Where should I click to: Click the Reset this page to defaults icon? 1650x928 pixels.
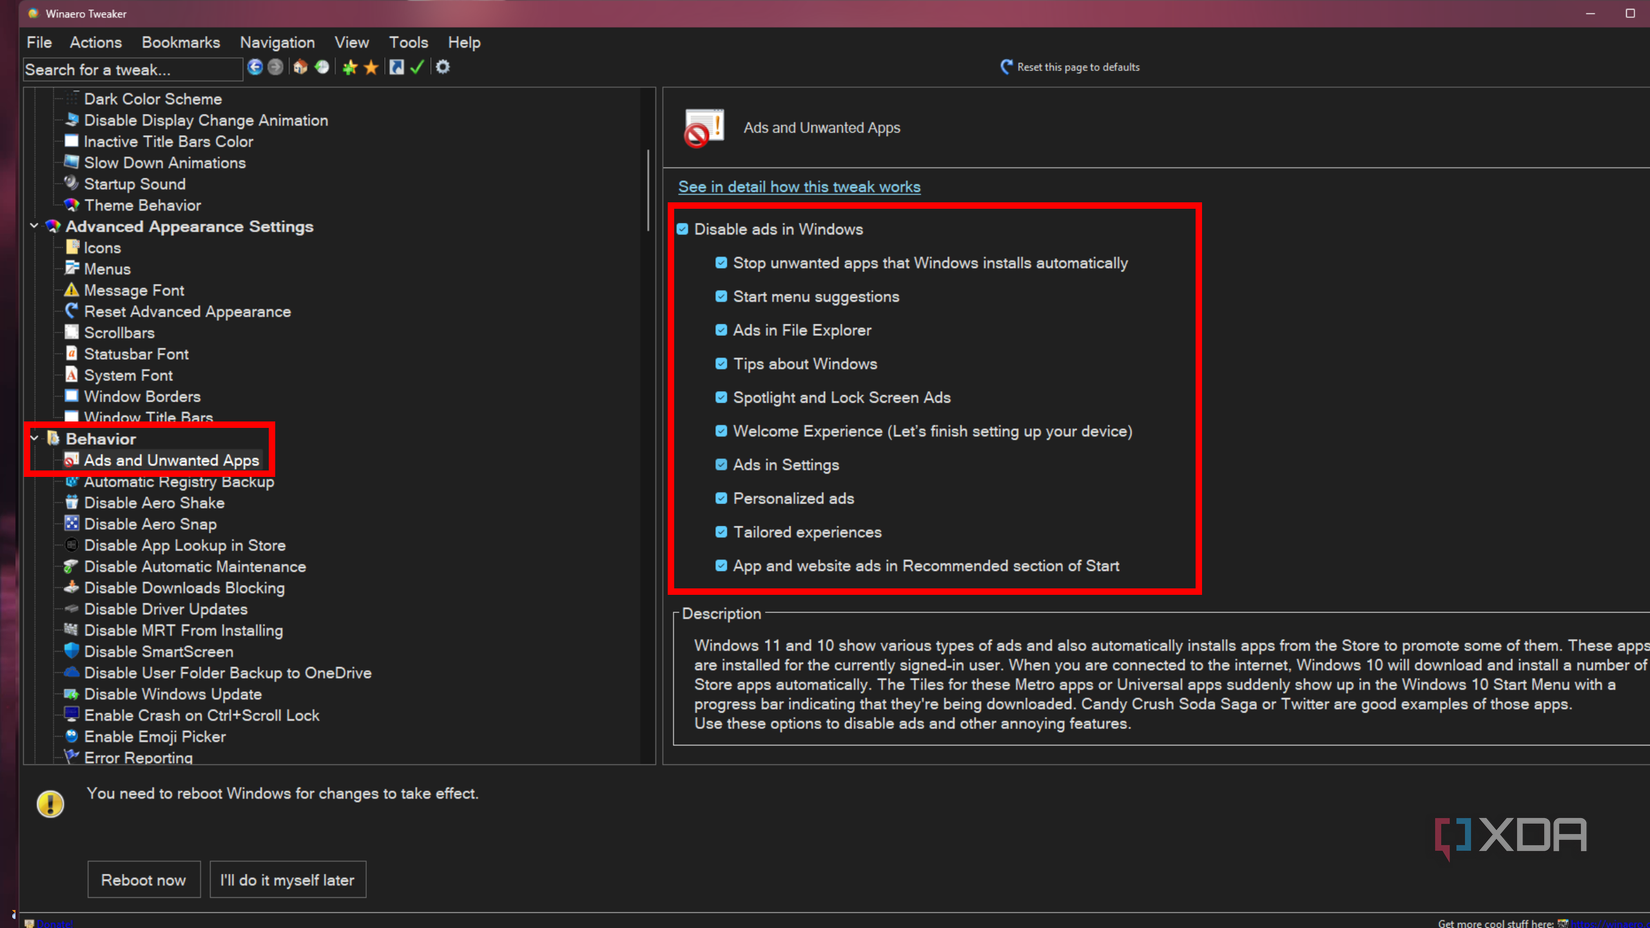coord(1005,67)
